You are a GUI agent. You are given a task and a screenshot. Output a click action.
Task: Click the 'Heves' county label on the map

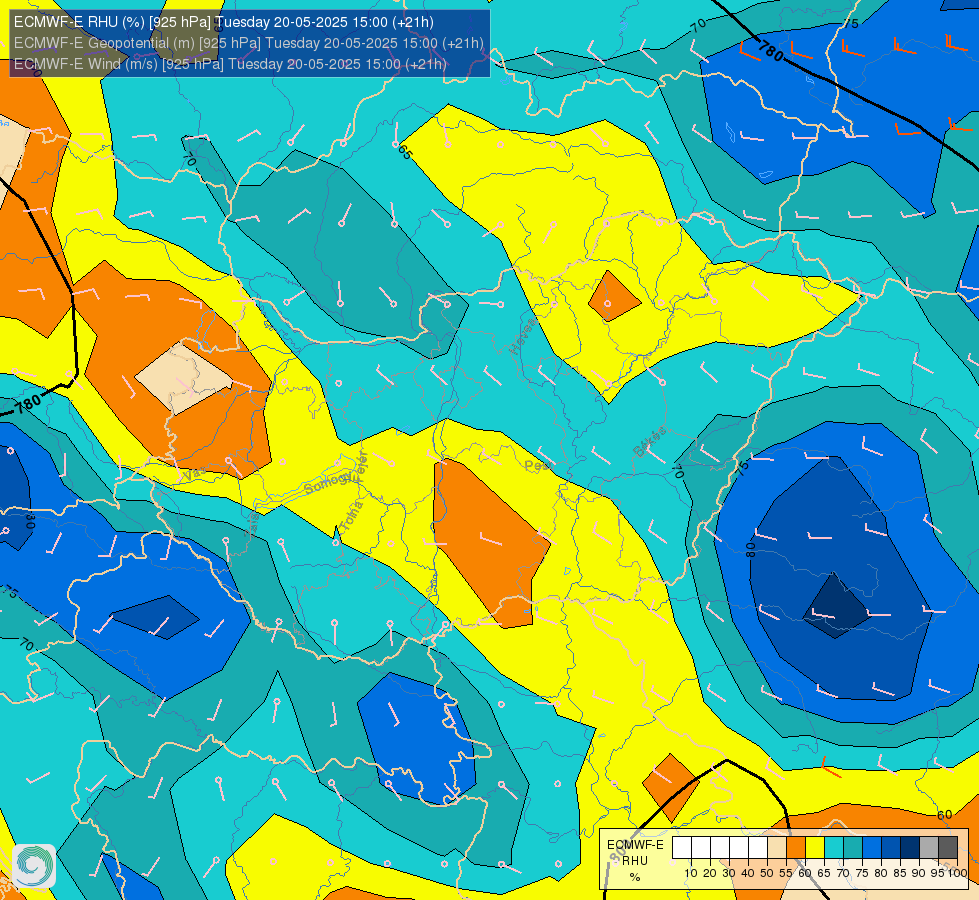(523, 336)
